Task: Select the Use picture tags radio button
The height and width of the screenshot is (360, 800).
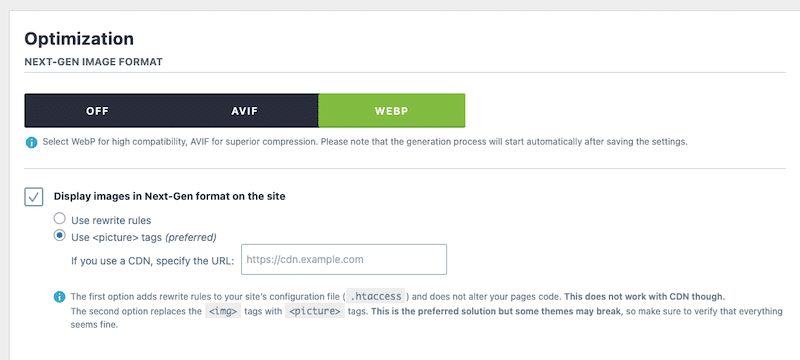Action: 60,236
